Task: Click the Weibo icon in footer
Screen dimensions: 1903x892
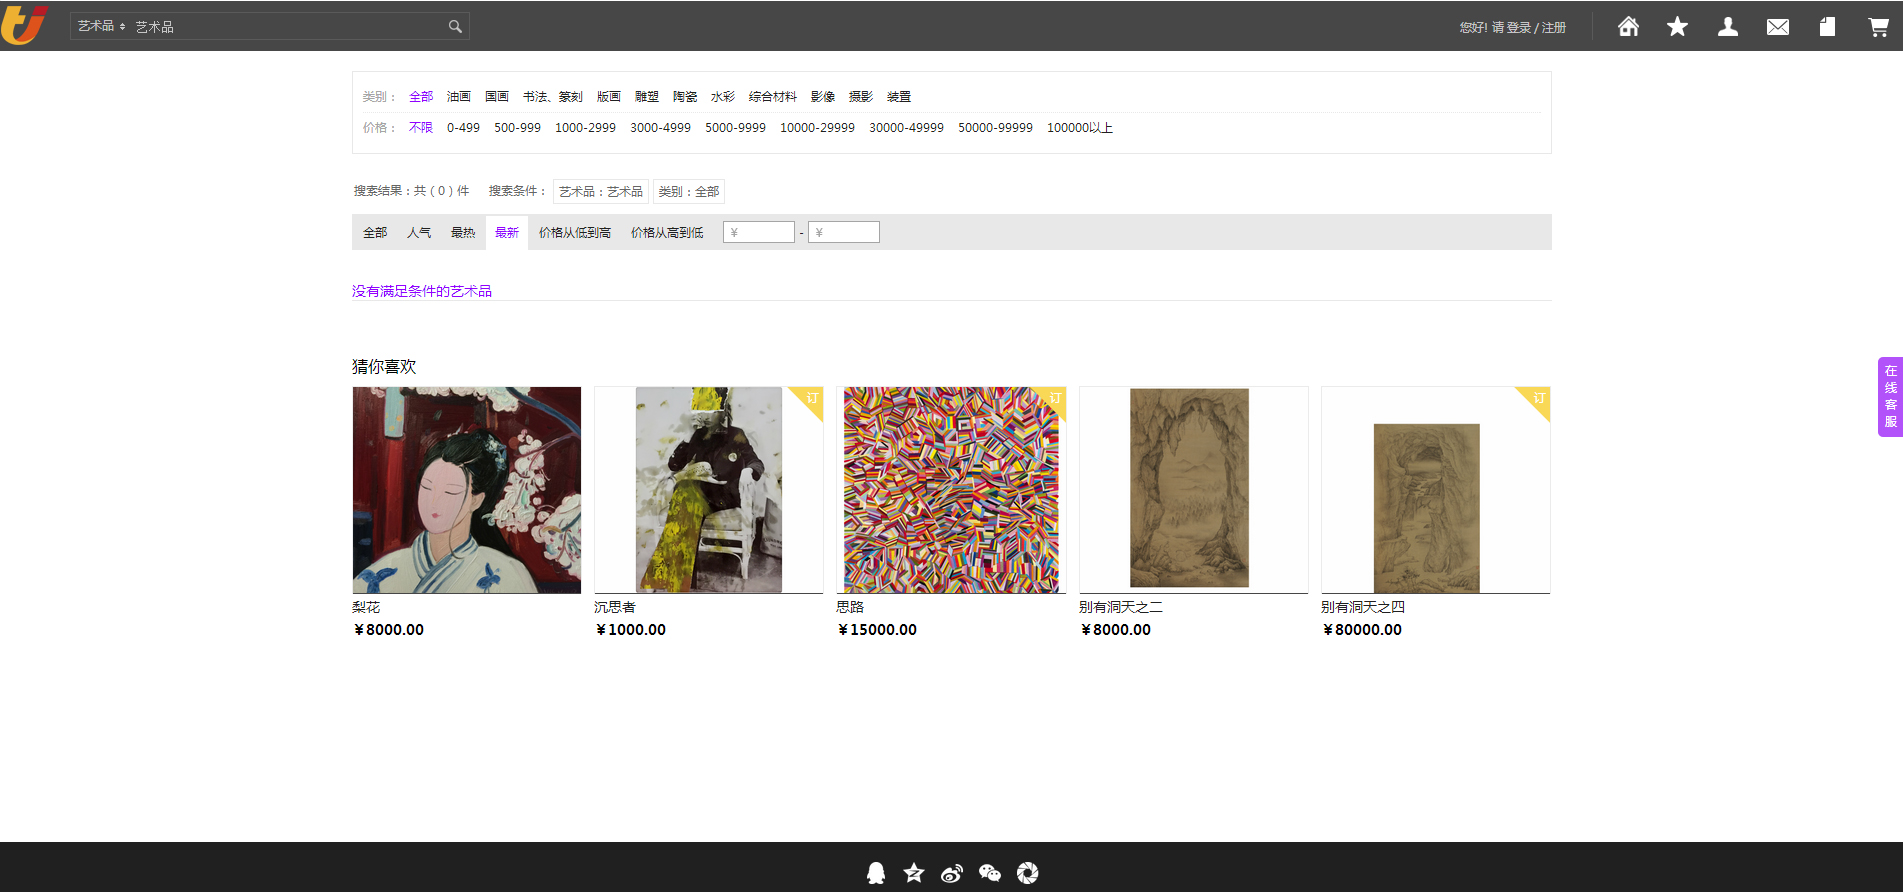Action: tap(951, 873)
